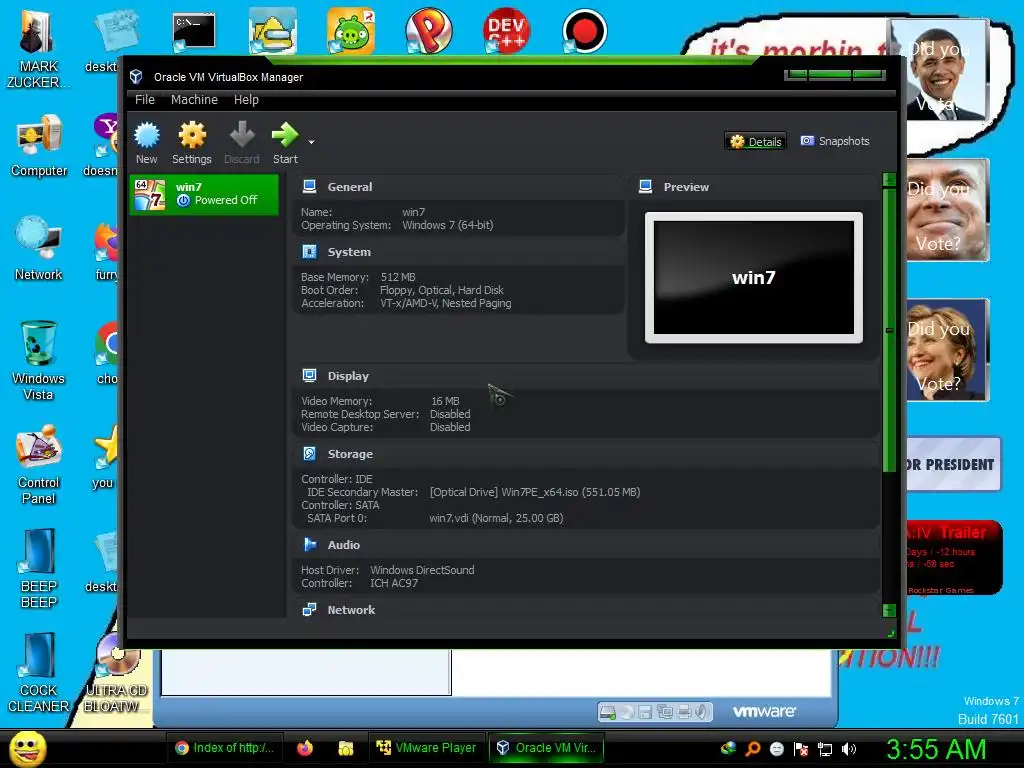Image resolution: width=1024 pixels, height=768 pixels.
Task: Open the File menu in VirtualBox
Action: tap(145, 99)
